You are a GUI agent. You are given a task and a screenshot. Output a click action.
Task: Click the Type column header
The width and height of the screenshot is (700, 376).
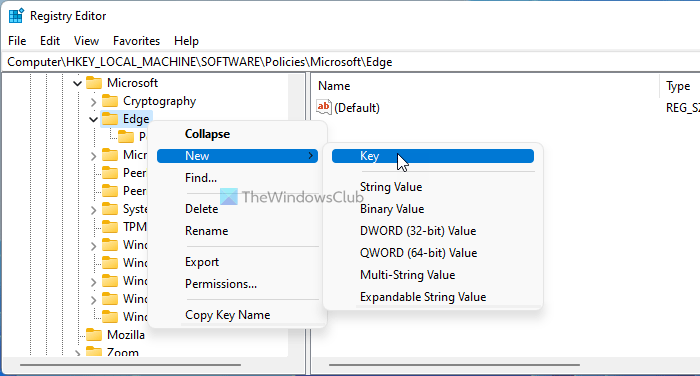click(x=679, y=86)
